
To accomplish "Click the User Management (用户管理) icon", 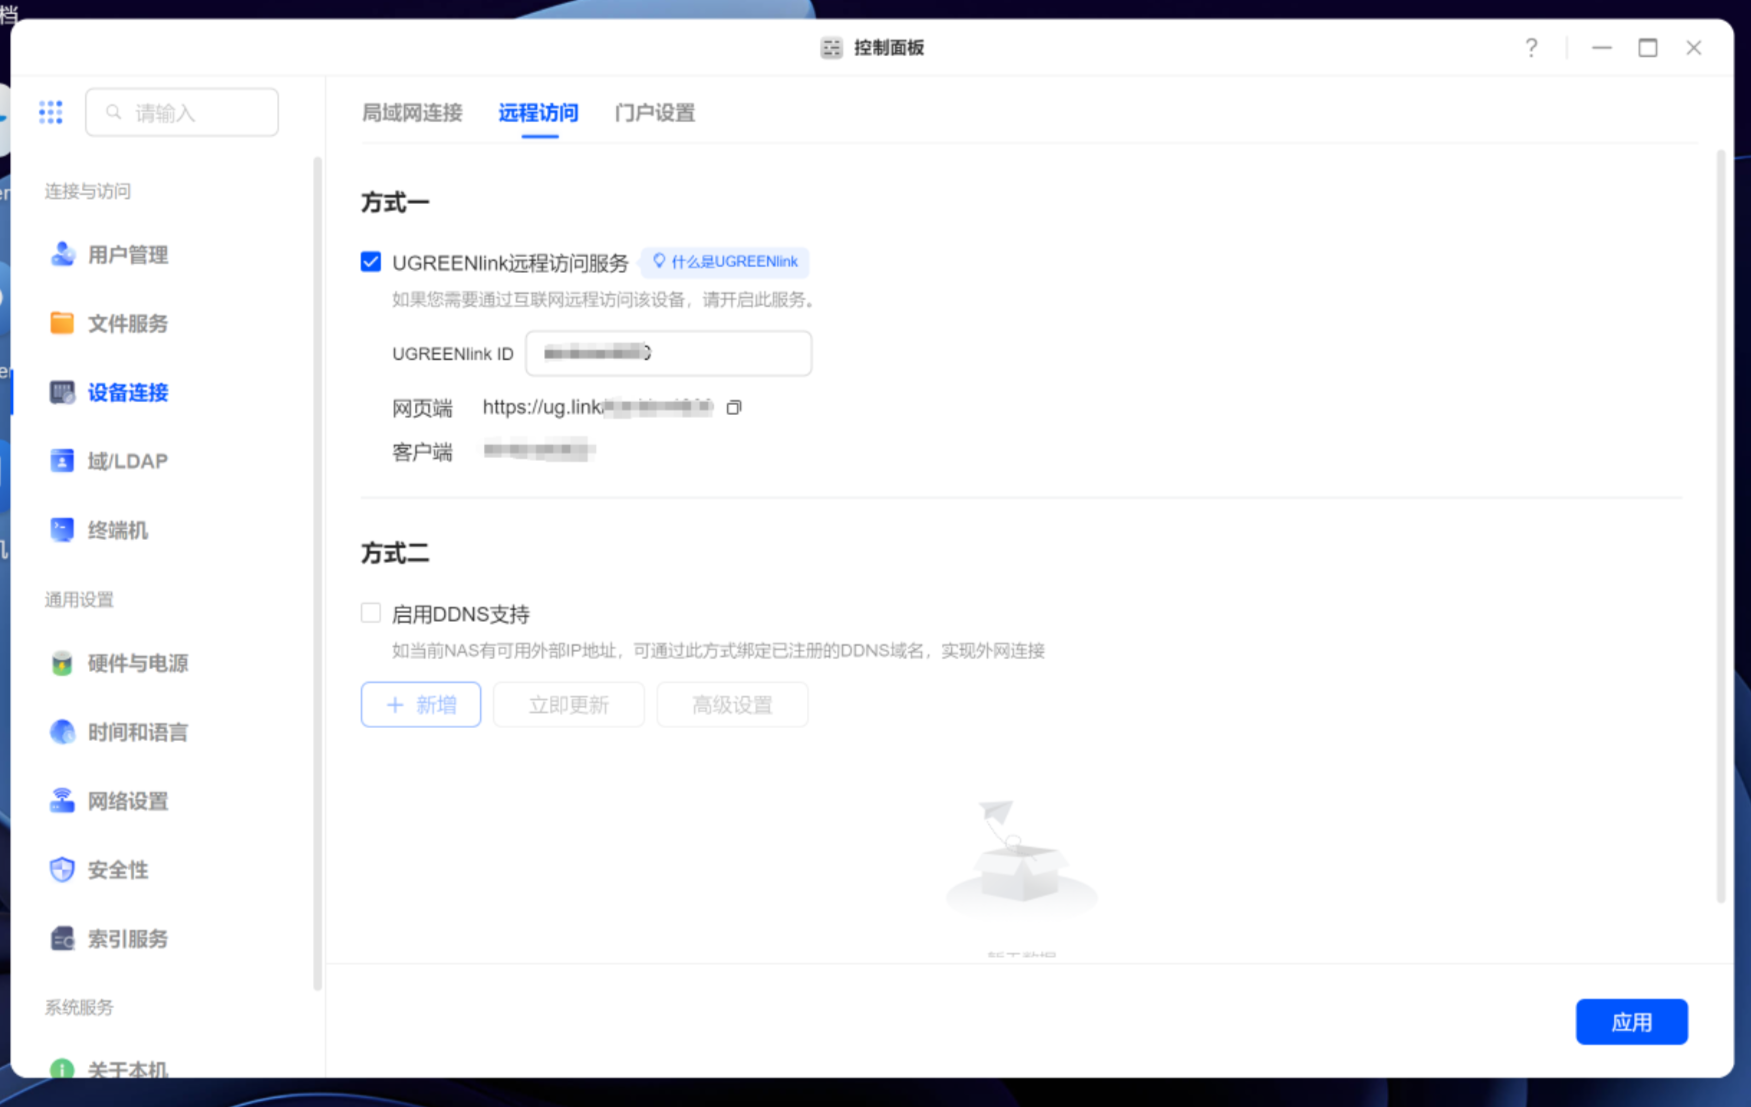I will (62, 254).
